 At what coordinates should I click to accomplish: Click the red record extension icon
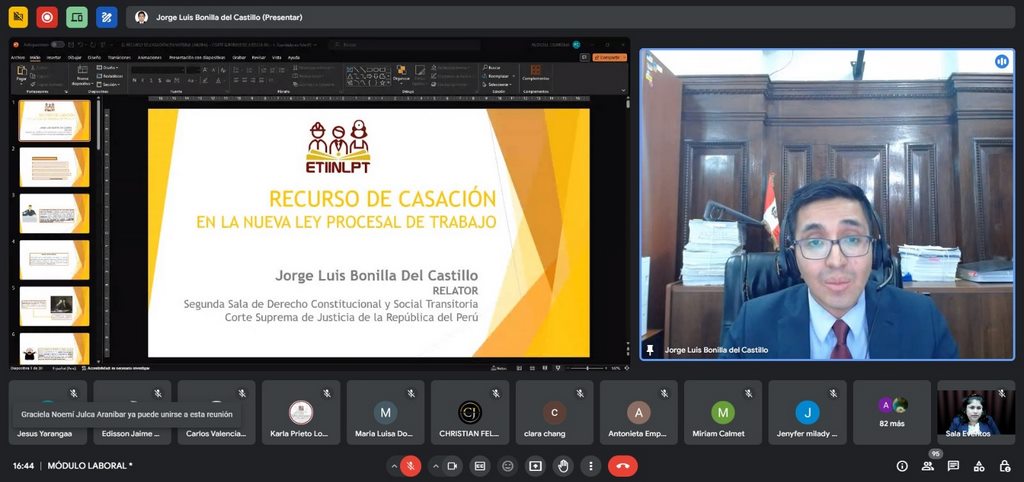pyautogui.click(x=47, y=17)
